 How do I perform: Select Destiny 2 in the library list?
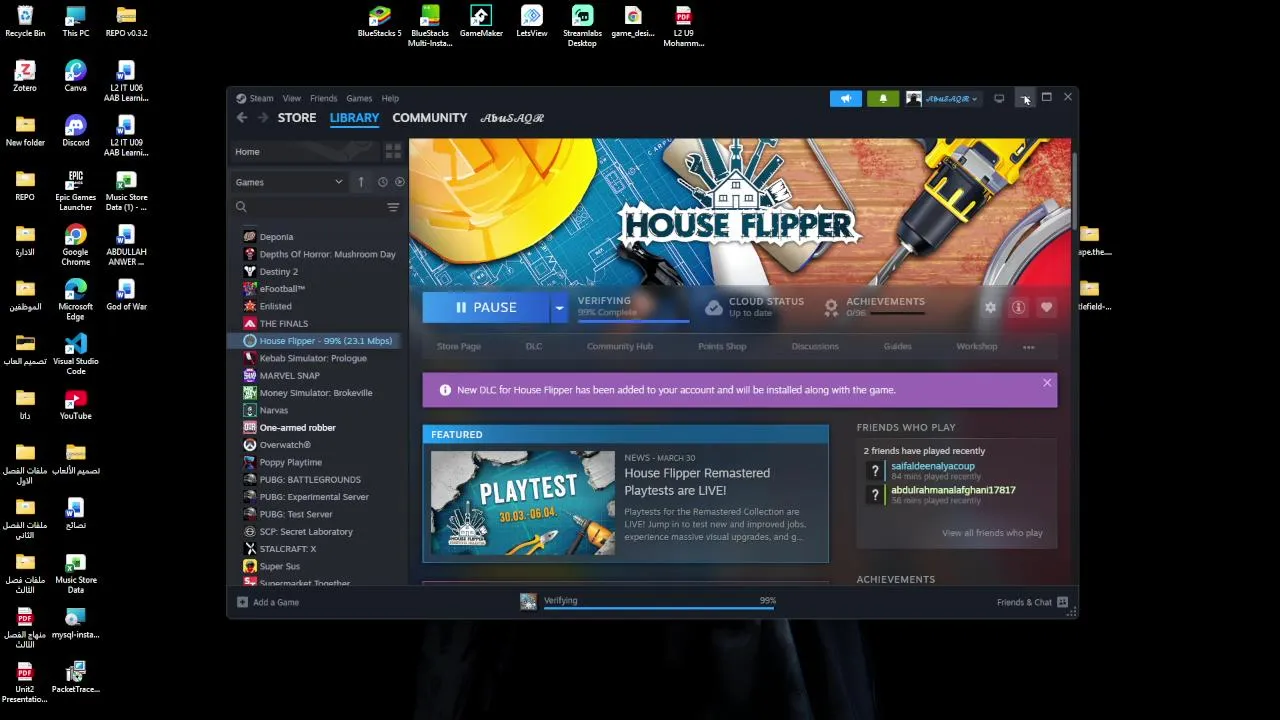(278, 272)
